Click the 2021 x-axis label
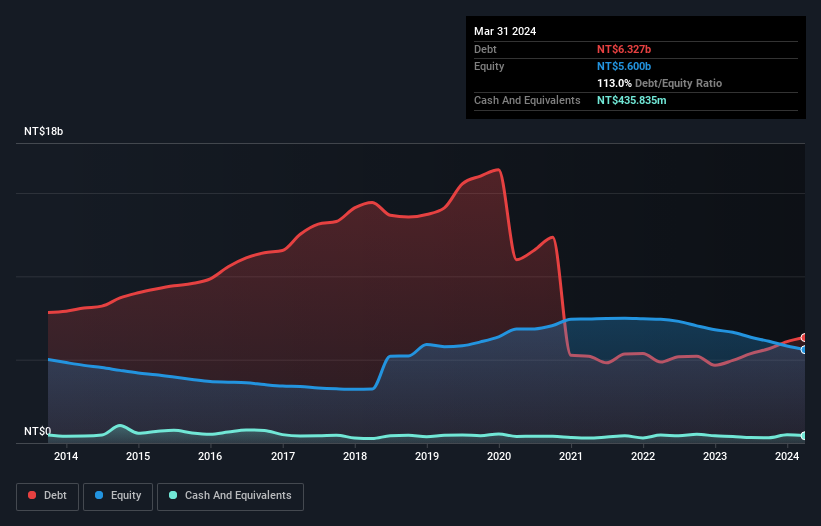Viewport: 821px width, 526px height. [571, 456]
